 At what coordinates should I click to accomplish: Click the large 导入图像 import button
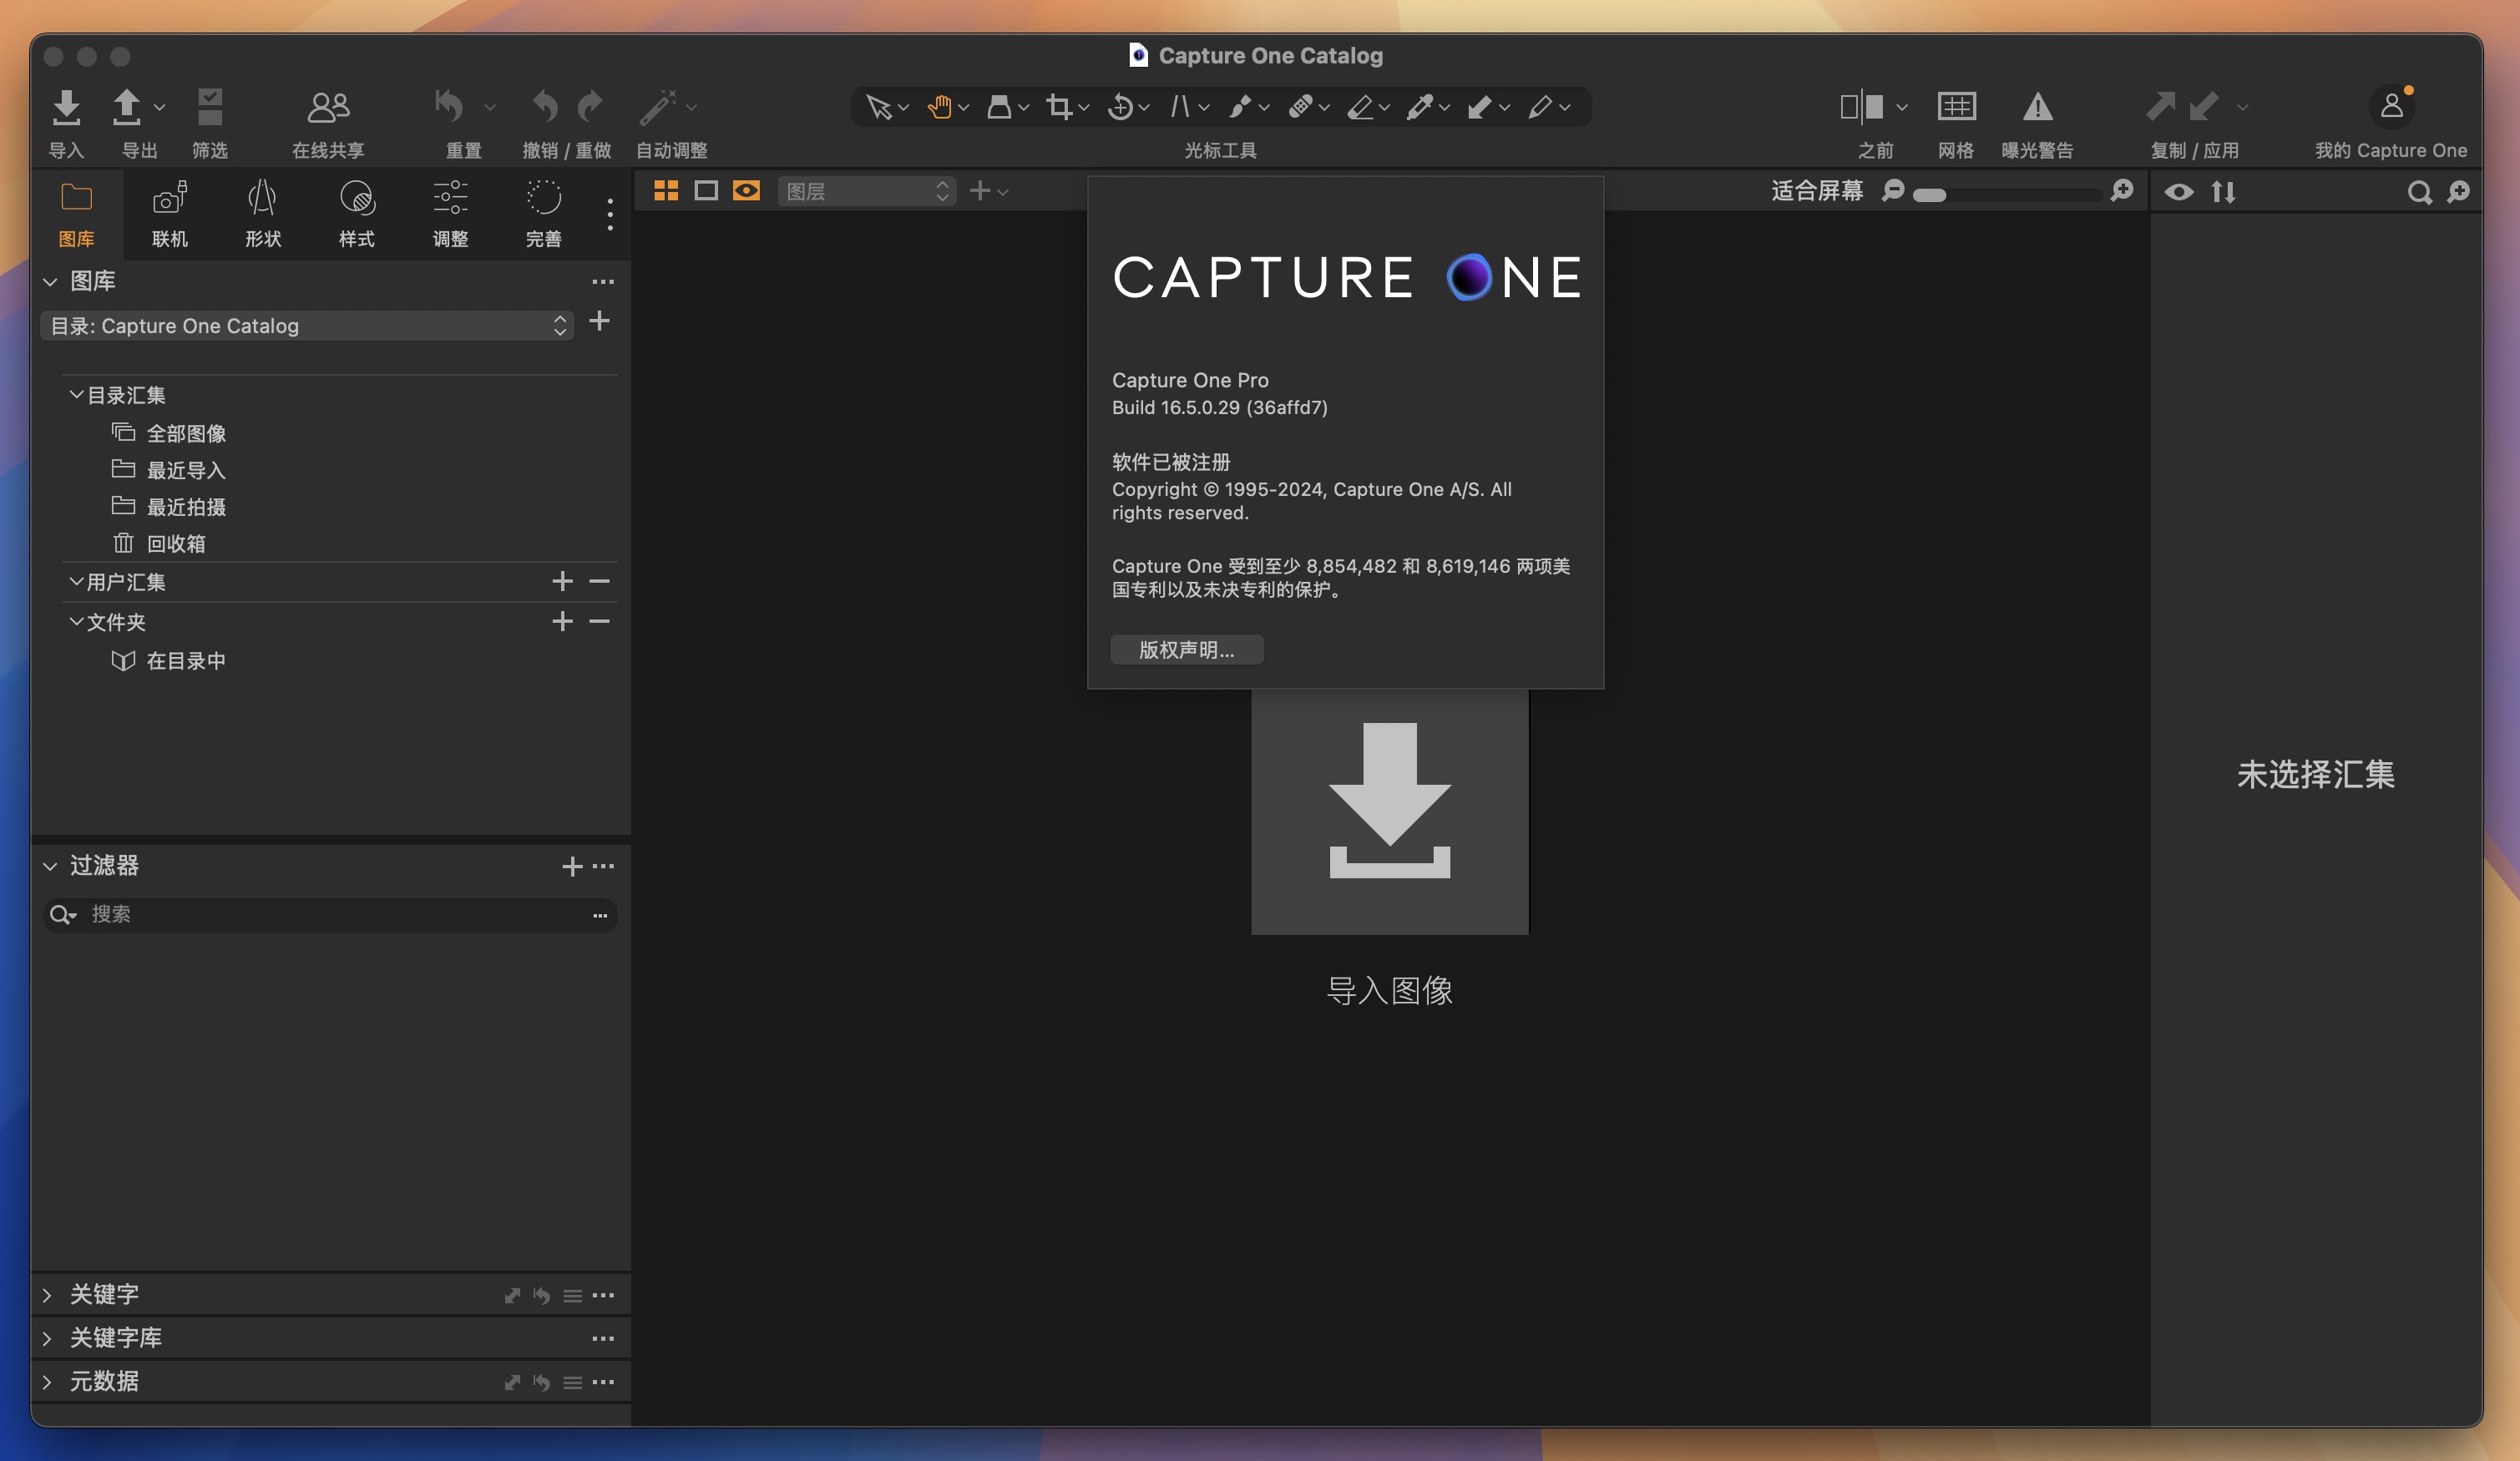click(1390, 811)
